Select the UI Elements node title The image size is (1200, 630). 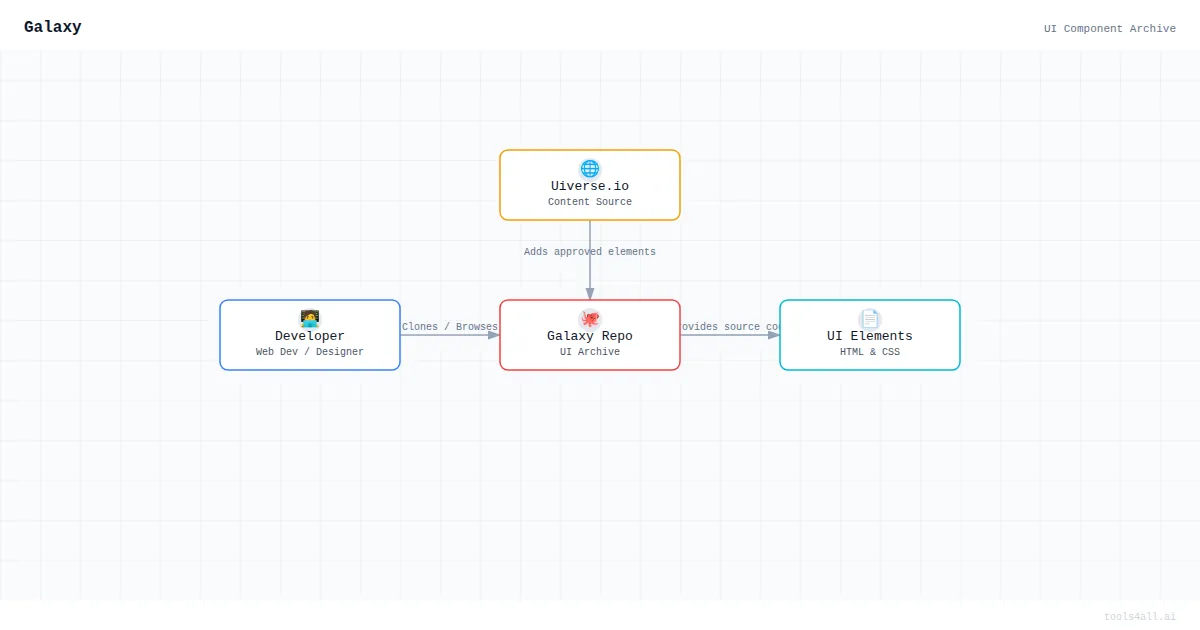[870, 336]
